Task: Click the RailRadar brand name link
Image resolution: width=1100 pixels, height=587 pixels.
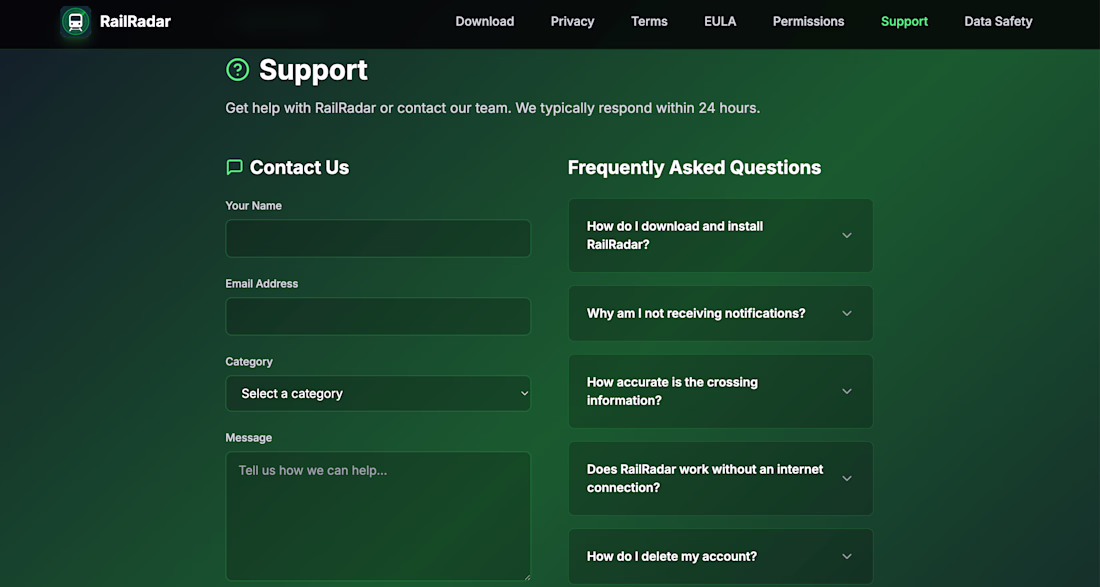Action: [x=135, y=22]
